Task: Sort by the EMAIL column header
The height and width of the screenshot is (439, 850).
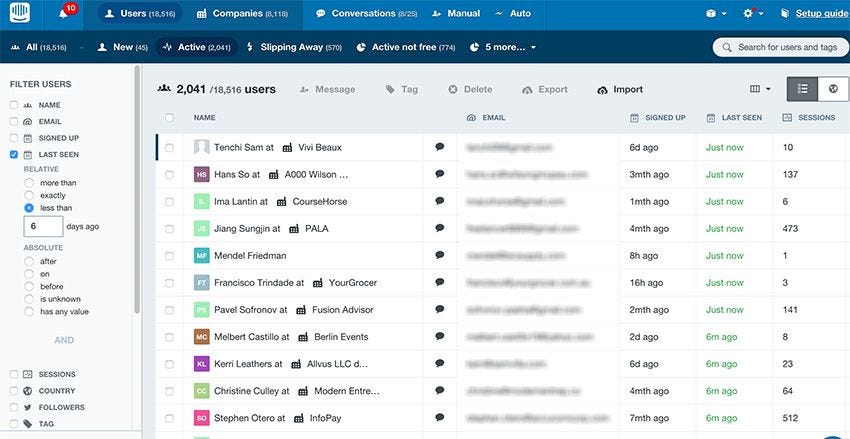Action: click(x=486, y=117)
